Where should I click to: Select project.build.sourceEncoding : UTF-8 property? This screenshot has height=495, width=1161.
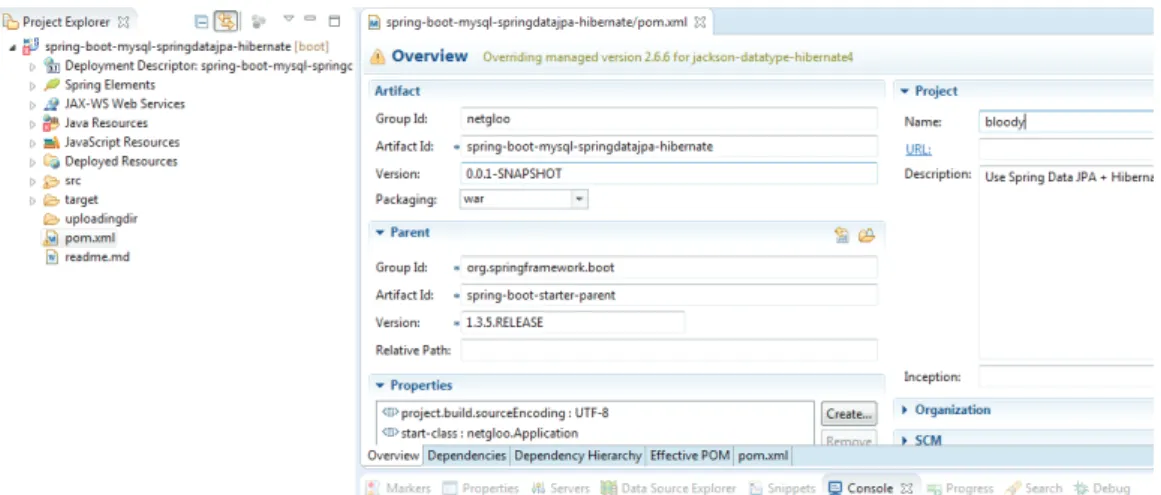pos(495,413)
